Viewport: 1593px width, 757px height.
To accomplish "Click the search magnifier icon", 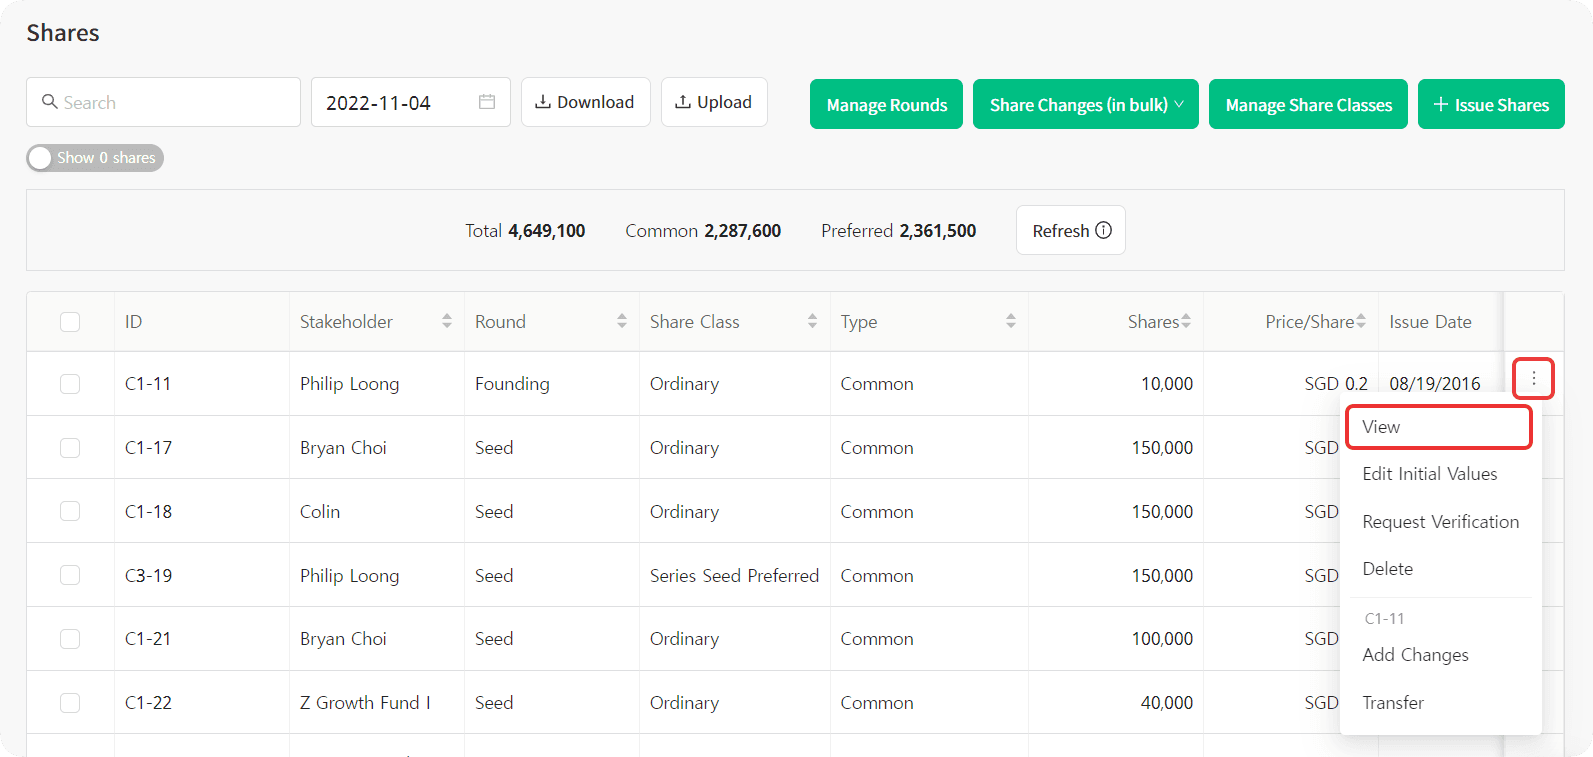I will (x=49, y=102).
